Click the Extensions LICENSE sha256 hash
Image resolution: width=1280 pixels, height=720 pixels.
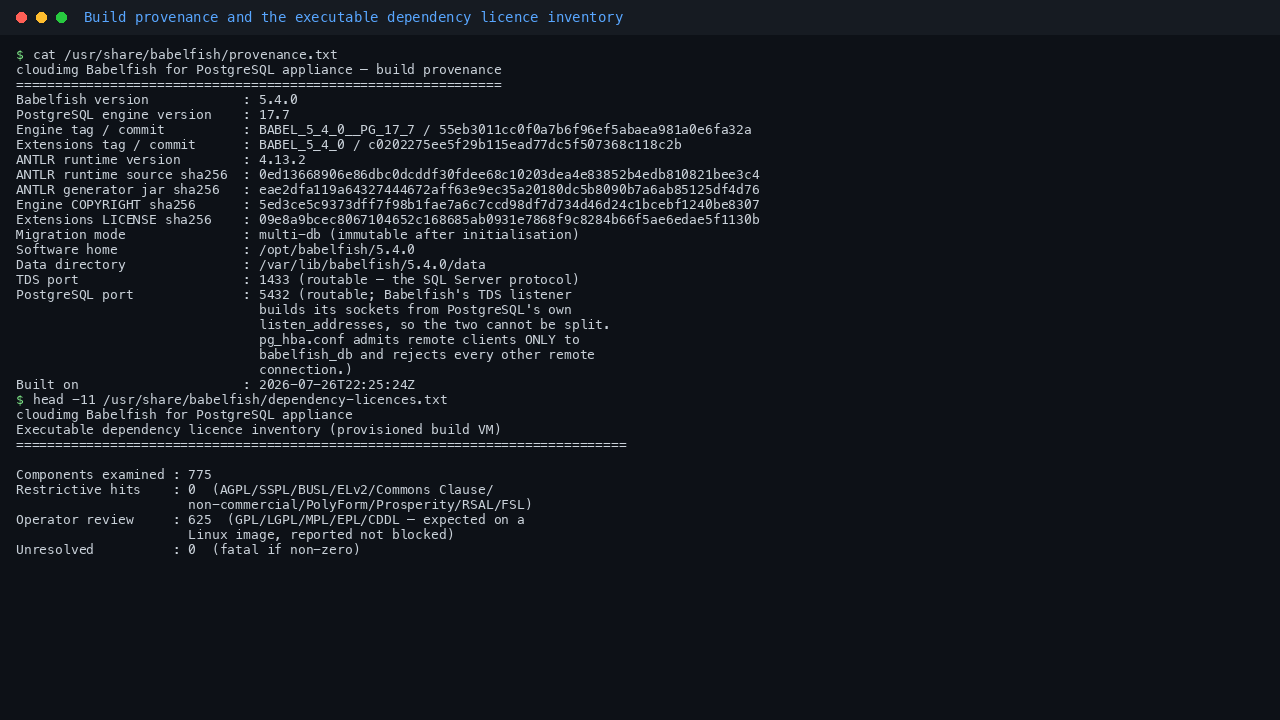(x=509, y=220)
